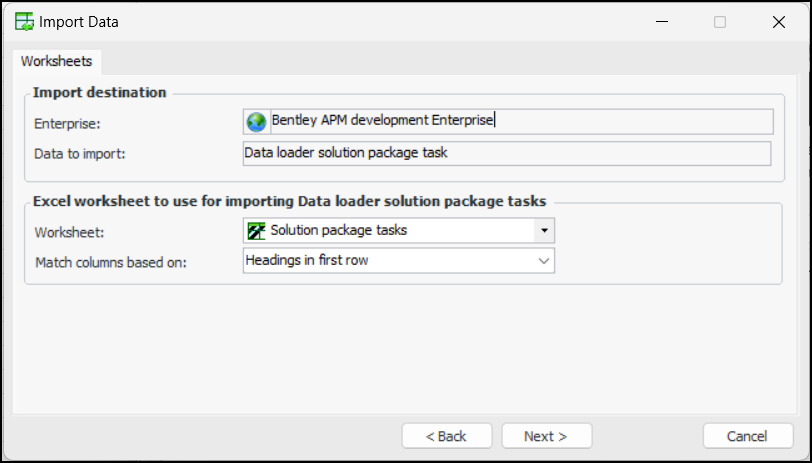
Task: Minimize the Import Data window
Action: [662, 22]
